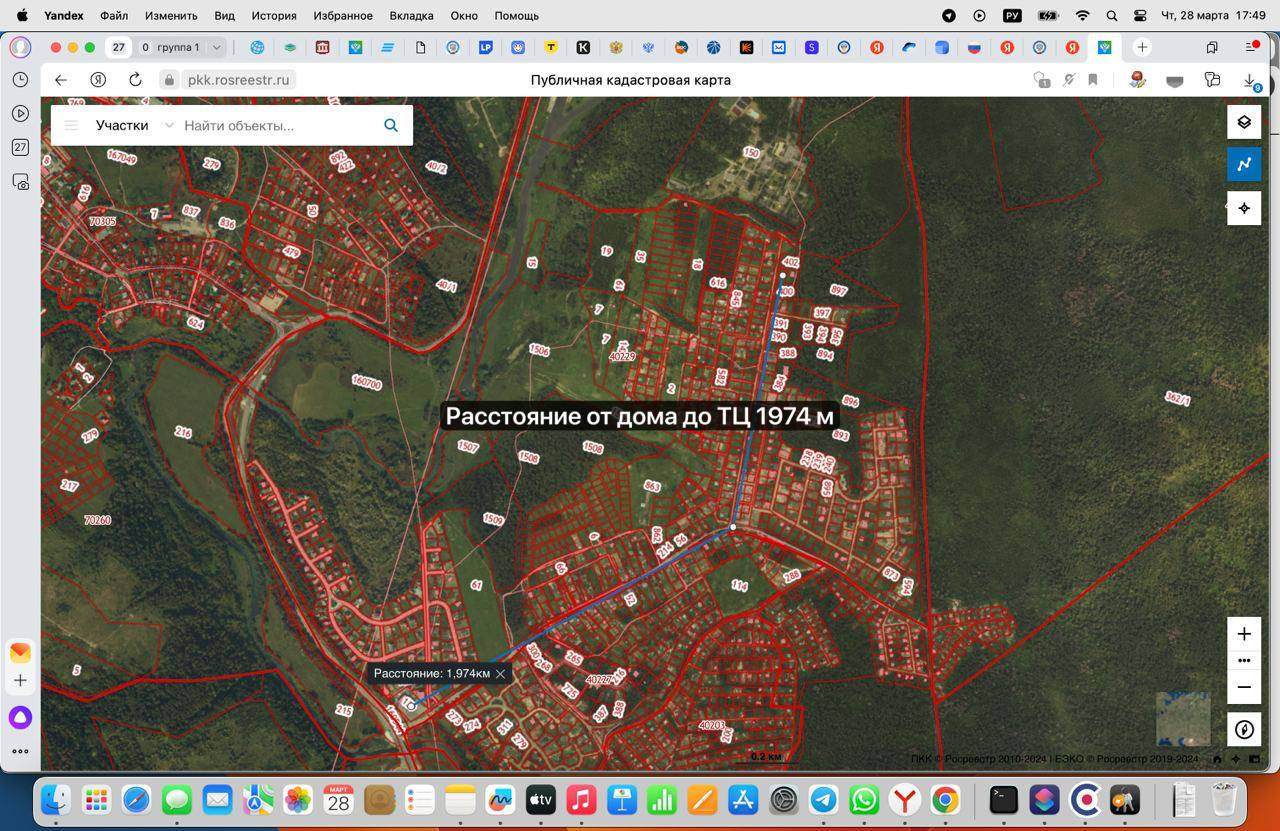Open the hamburger menu in search panel

click(71, 125)
